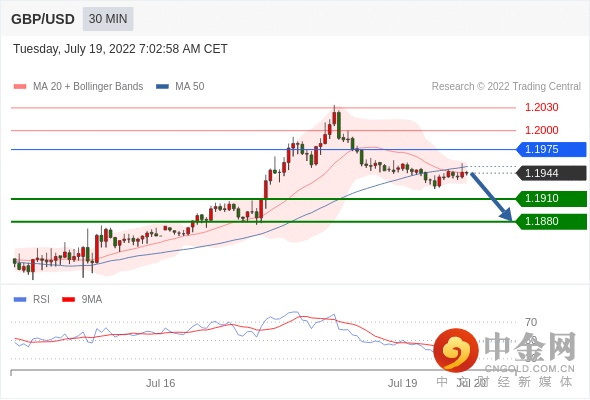
Task: Click the Jul 19 date axis marker
Action: click(402, 383)
